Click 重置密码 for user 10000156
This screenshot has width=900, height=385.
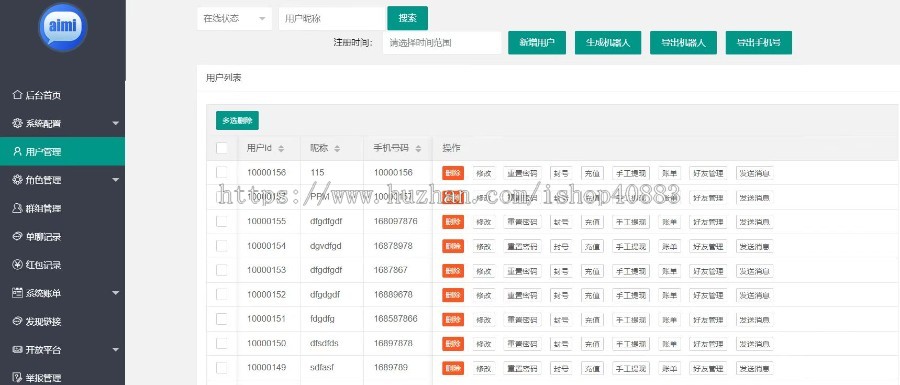[522, 173]
